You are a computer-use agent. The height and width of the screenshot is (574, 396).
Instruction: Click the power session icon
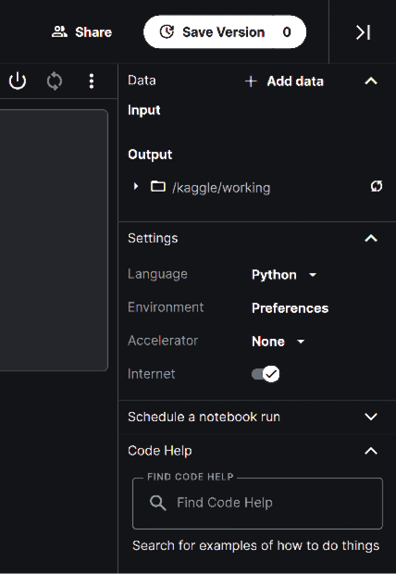pyautogui.click(x=18, y=81)
